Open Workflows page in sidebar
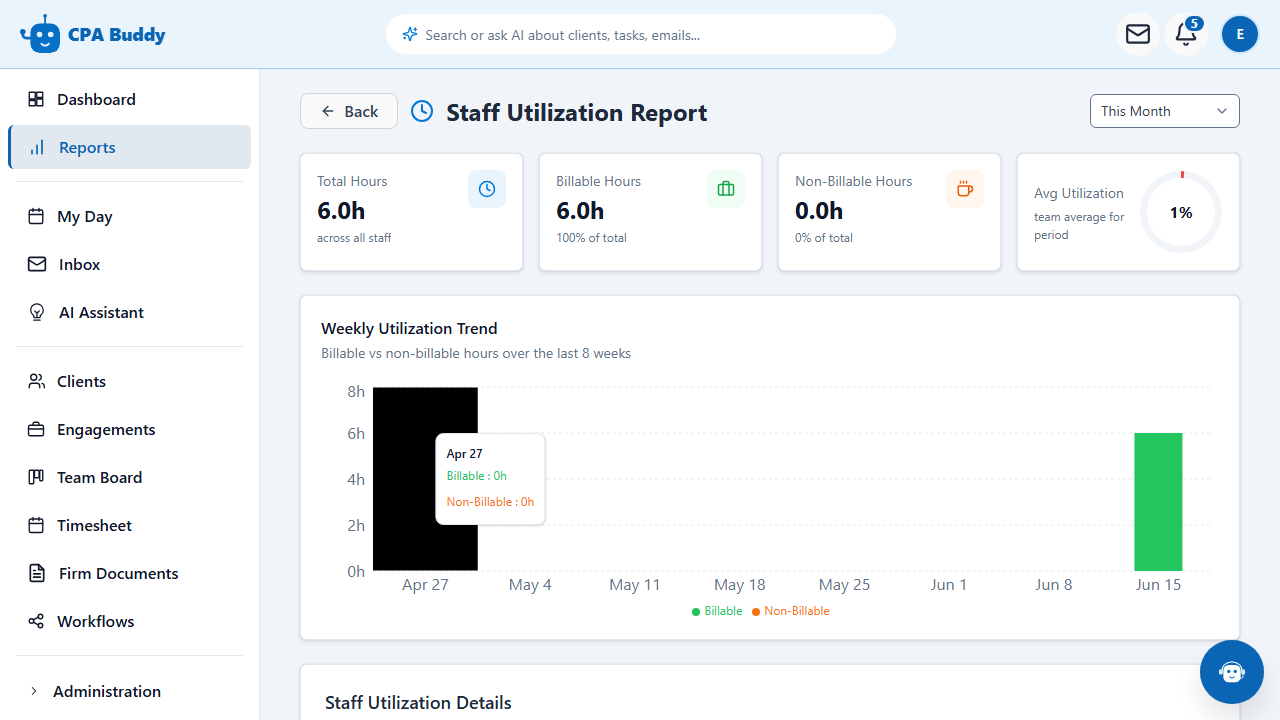Viewport: 1280px width, 720px height. coord(129,621)
